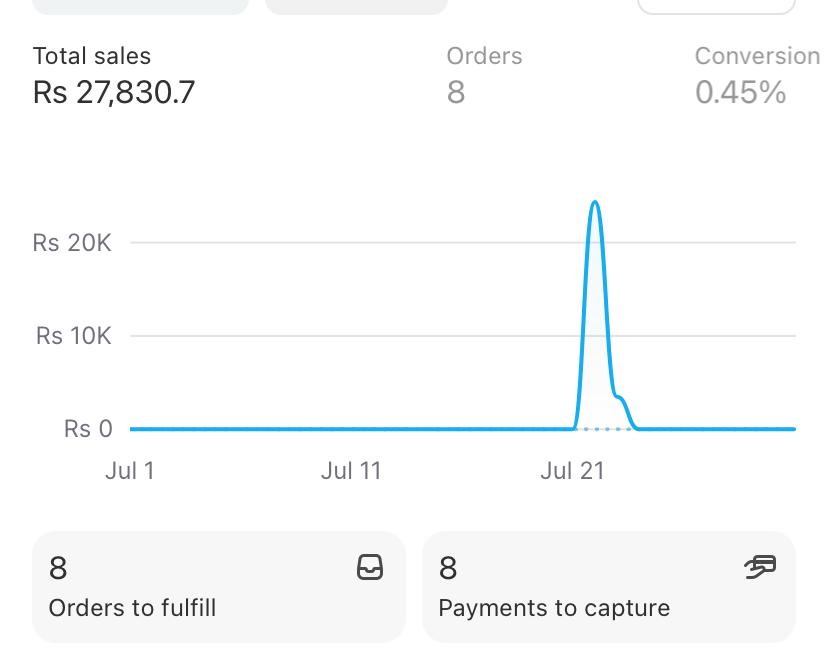Click the Rs 20K axis label
828x657 pixels.
pos(72,243)
